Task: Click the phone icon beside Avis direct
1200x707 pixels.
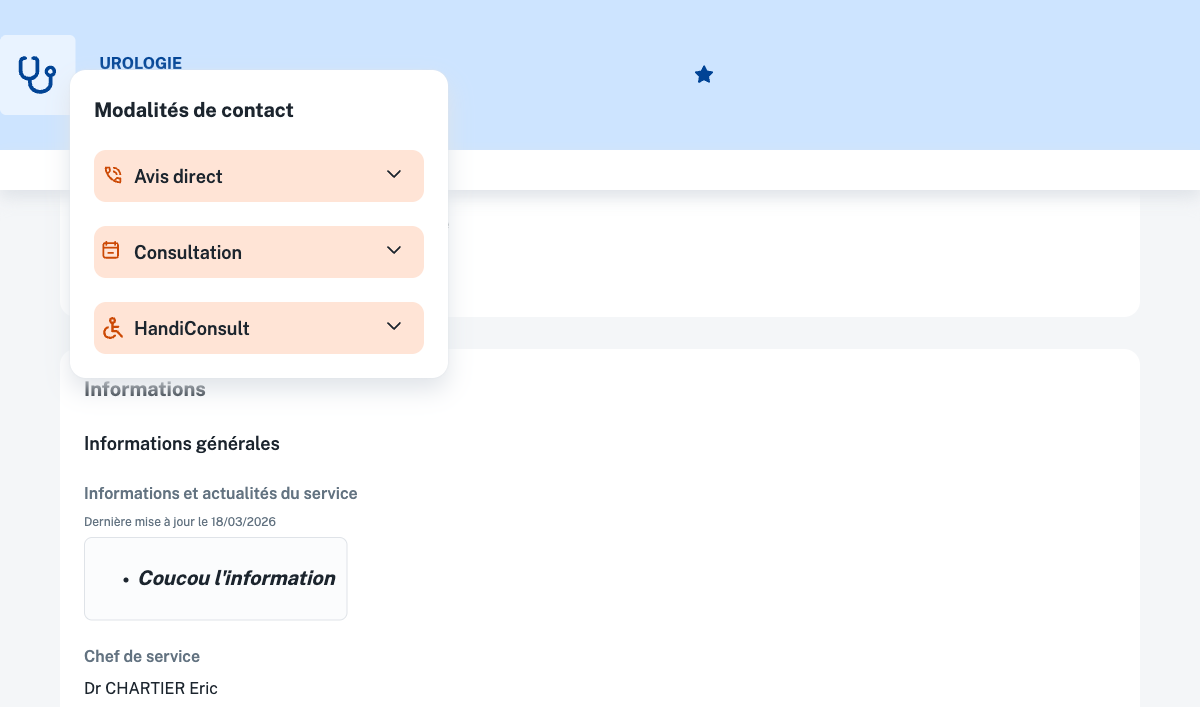Action: 113,176
